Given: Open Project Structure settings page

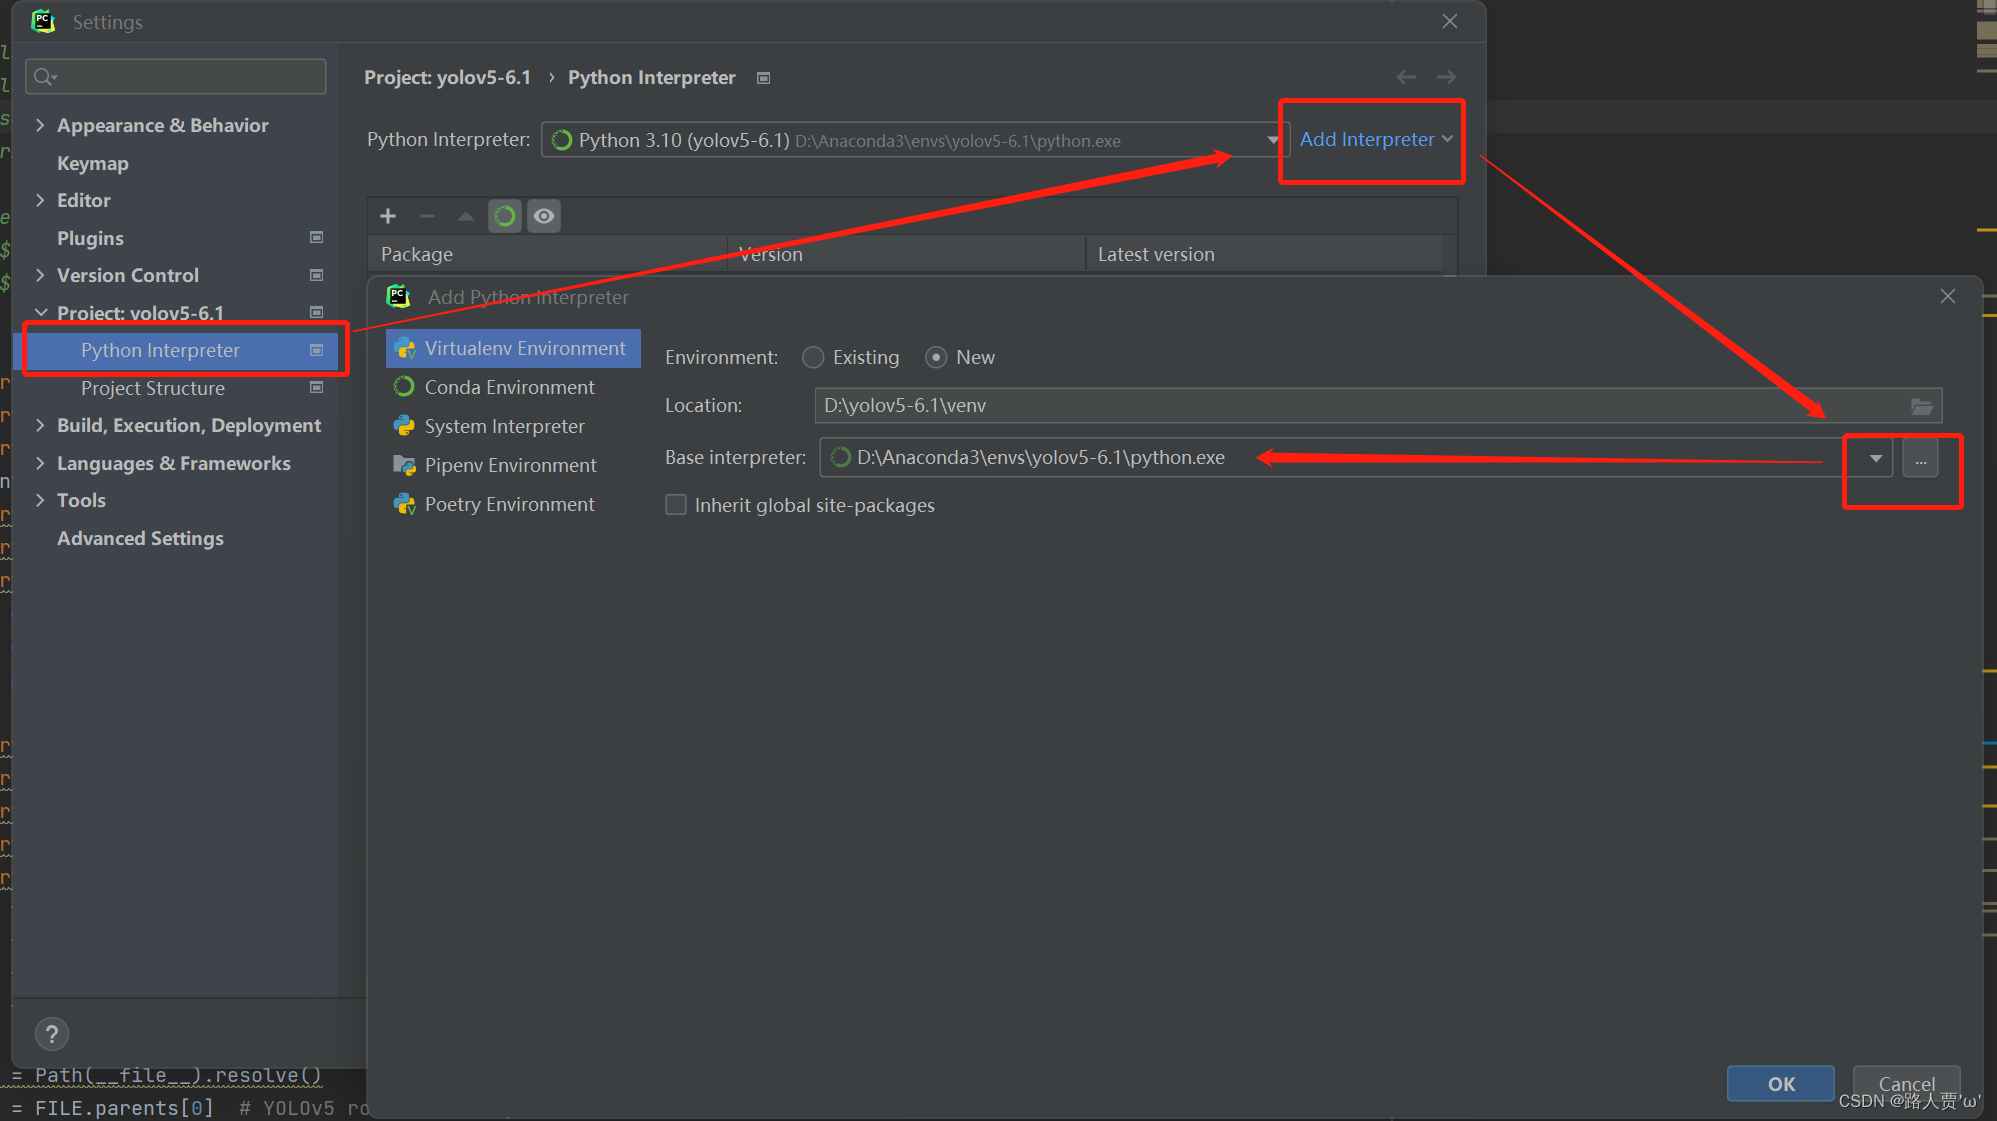Looking at the screenshot, I should point(153,388).
